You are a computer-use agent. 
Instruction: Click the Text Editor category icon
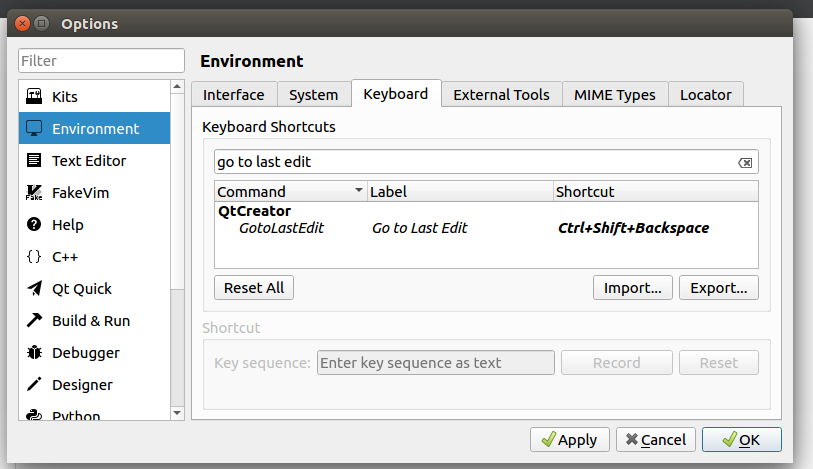pos(34,161)
